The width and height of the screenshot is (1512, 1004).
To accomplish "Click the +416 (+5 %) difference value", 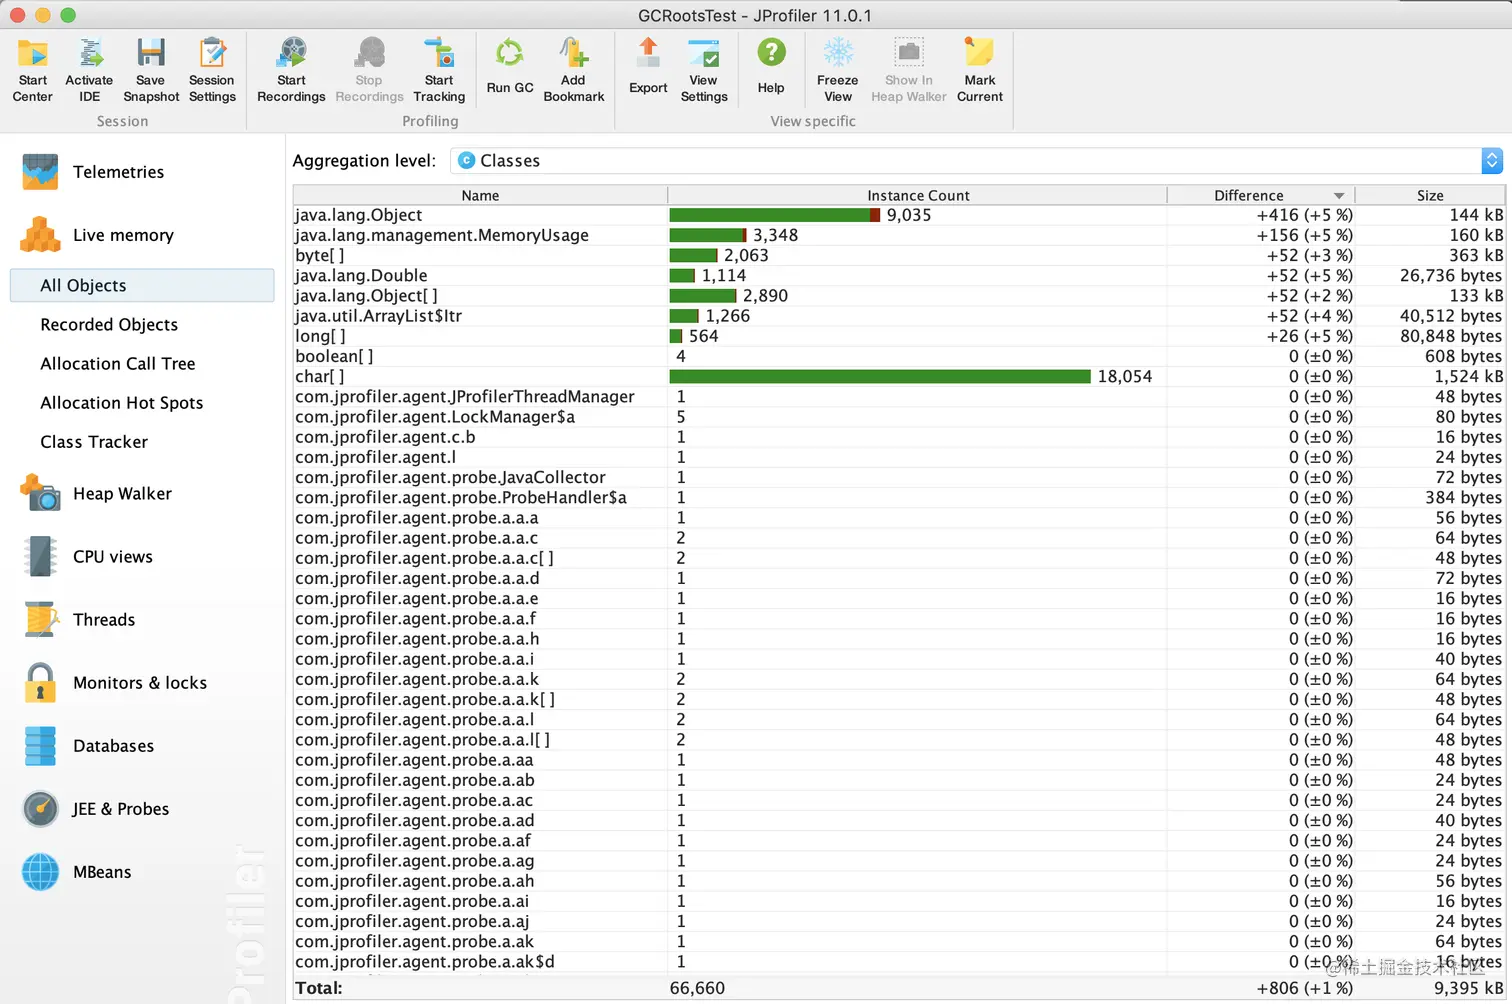I will [1304, 215].
